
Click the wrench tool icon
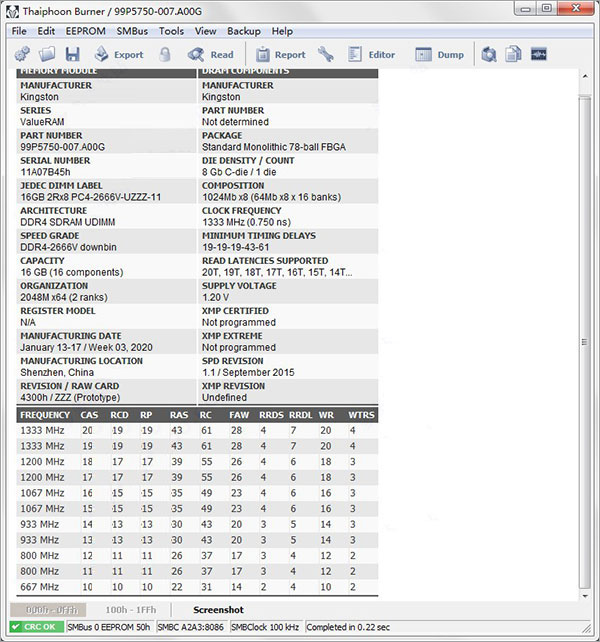point(326,55)
